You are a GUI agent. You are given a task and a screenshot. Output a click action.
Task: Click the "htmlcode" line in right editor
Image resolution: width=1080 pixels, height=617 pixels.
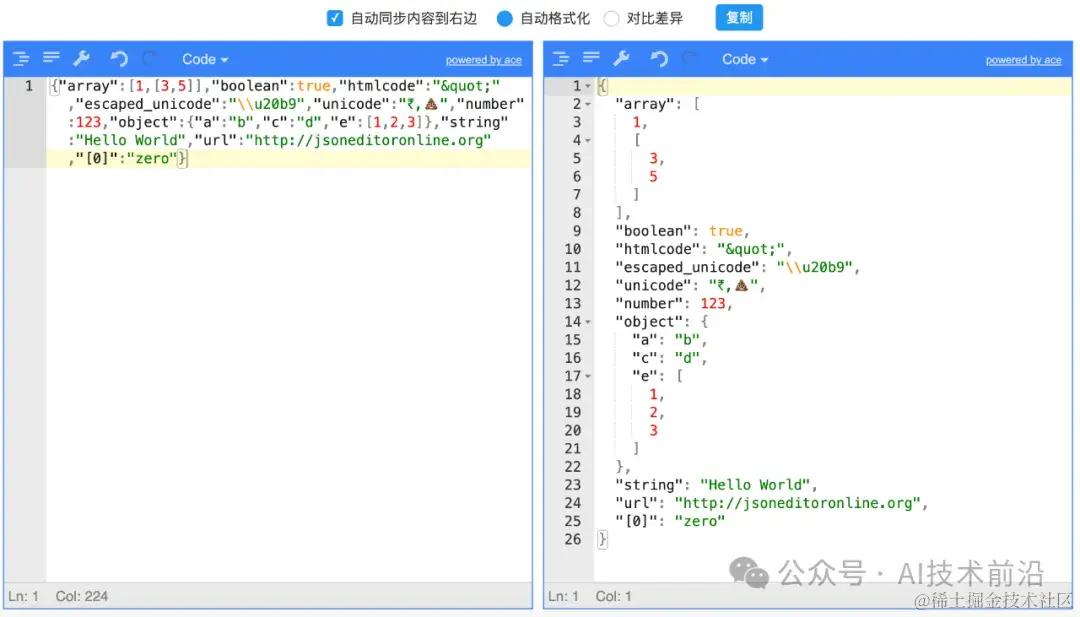pyautogui.click(x=703, y=249)
